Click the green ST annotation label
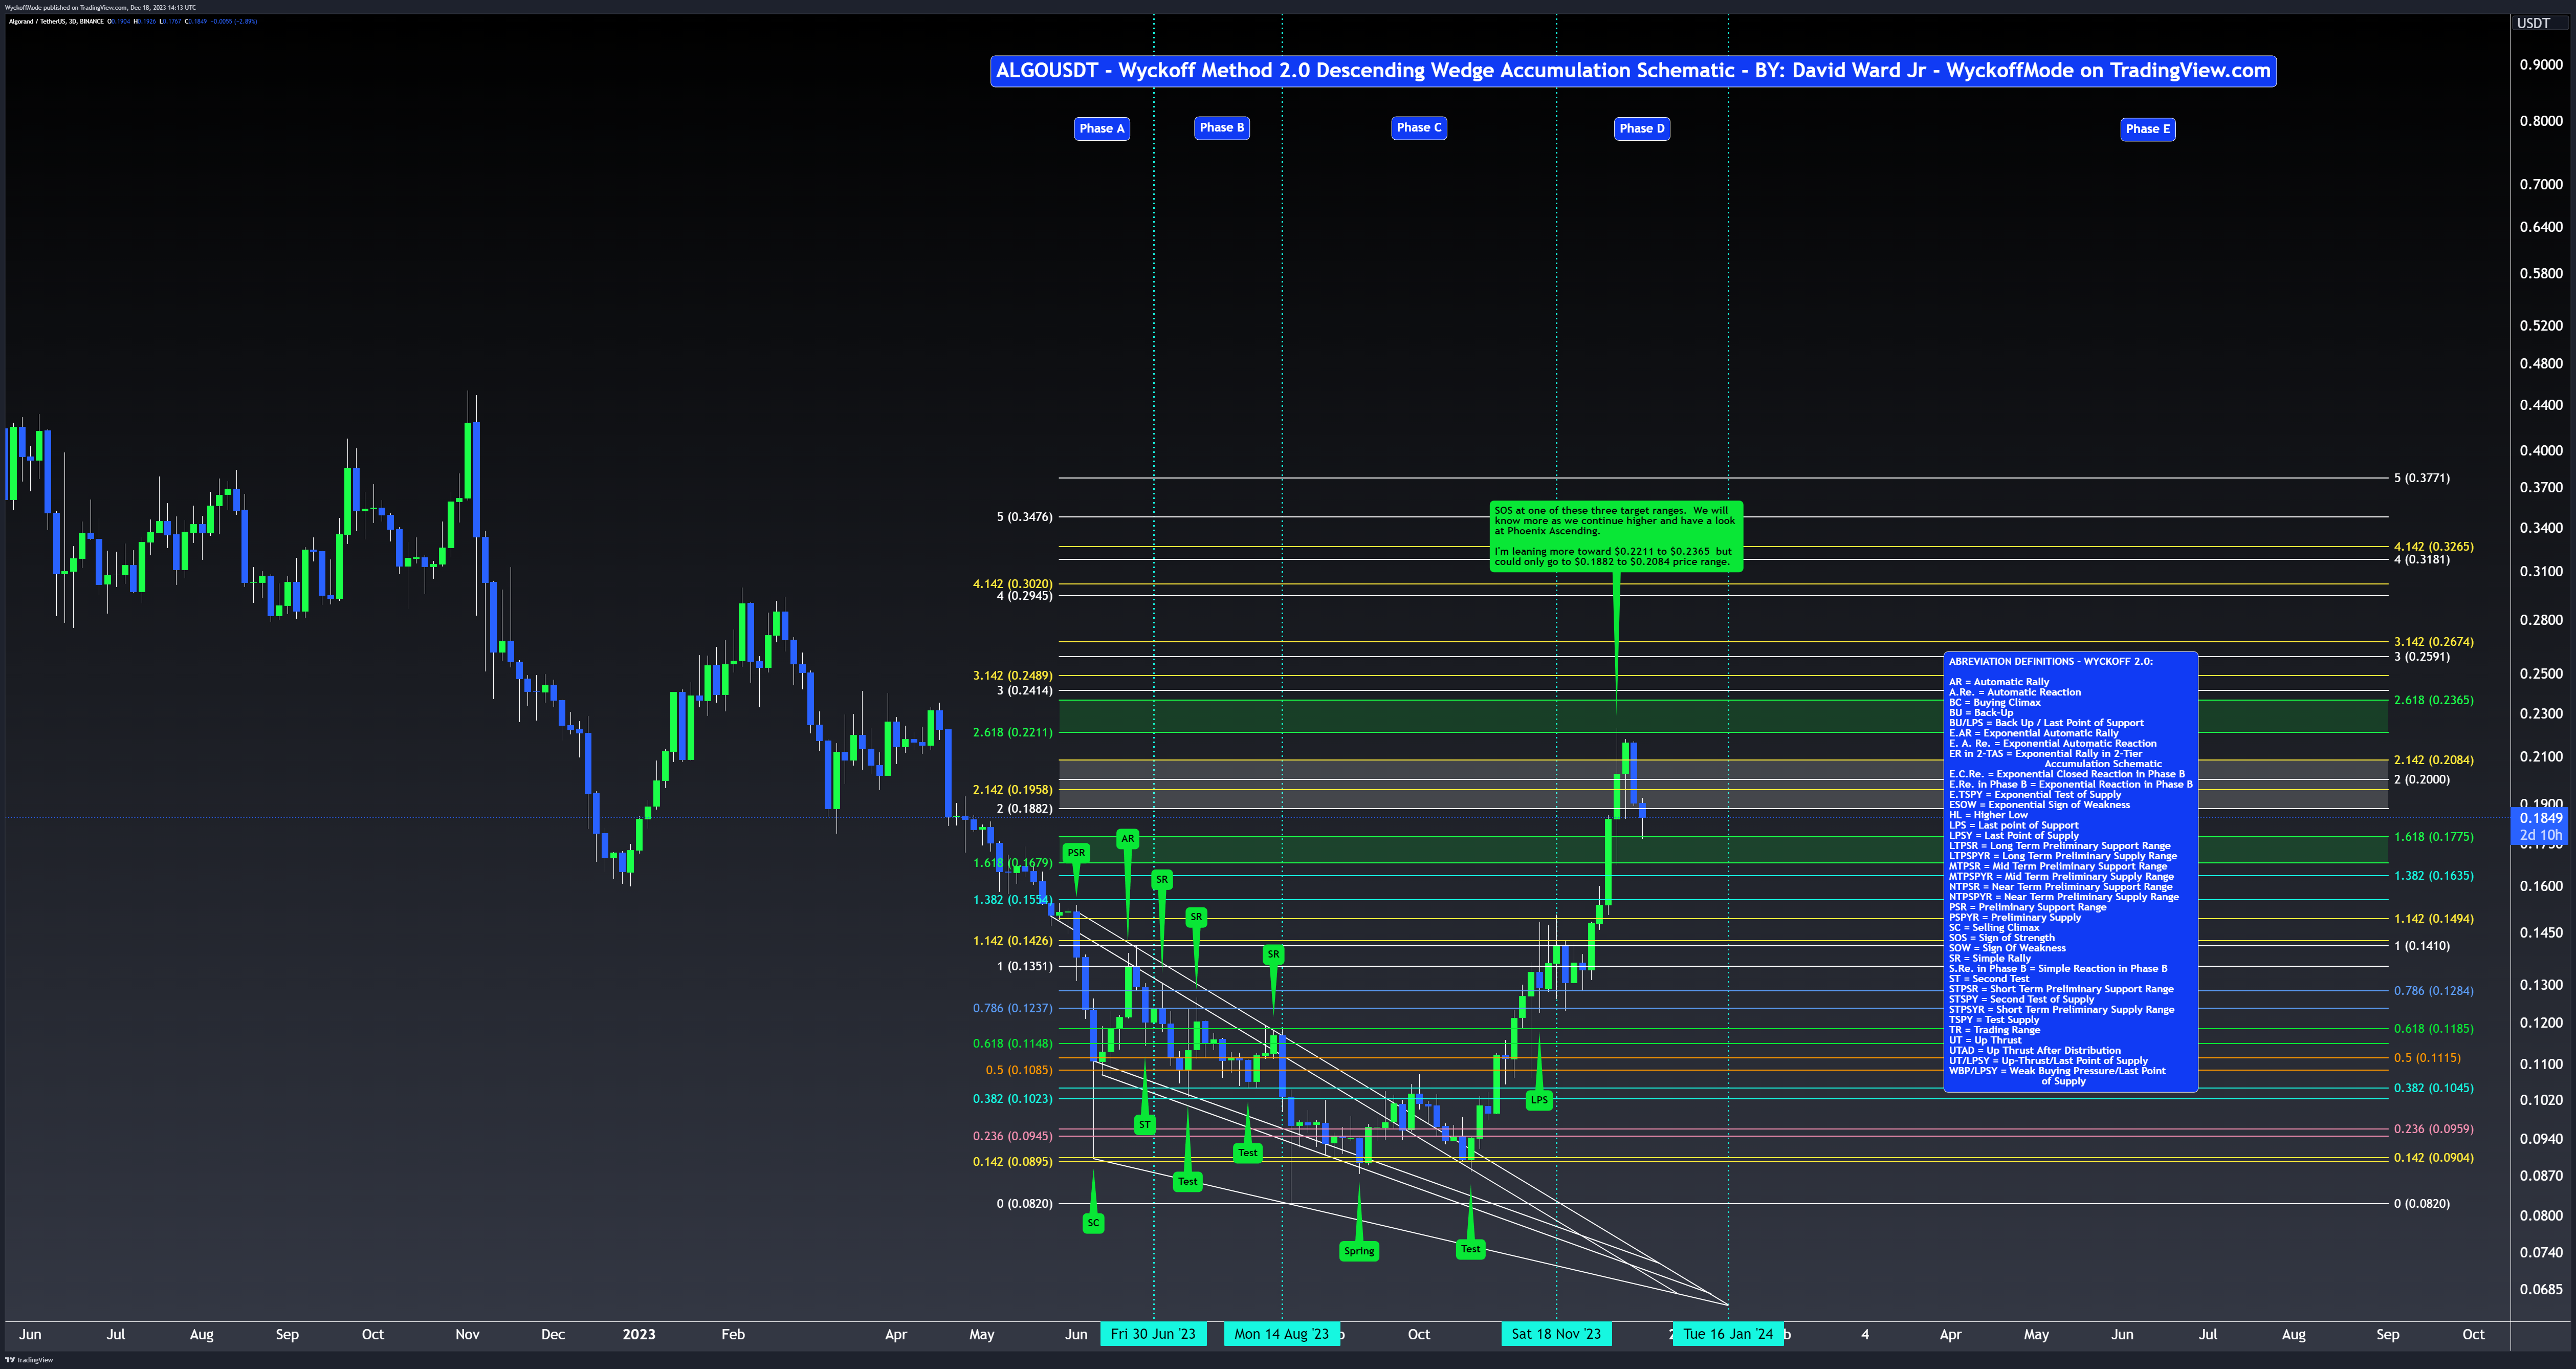This screenshot has width=2576, height=1369. point(1145,1124)
